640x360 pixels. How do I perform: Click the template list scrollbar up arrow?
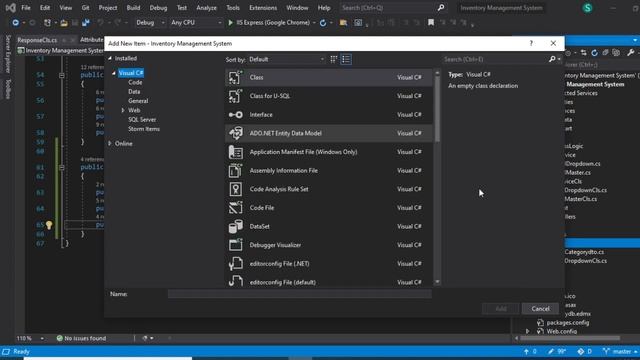[437, 73]
